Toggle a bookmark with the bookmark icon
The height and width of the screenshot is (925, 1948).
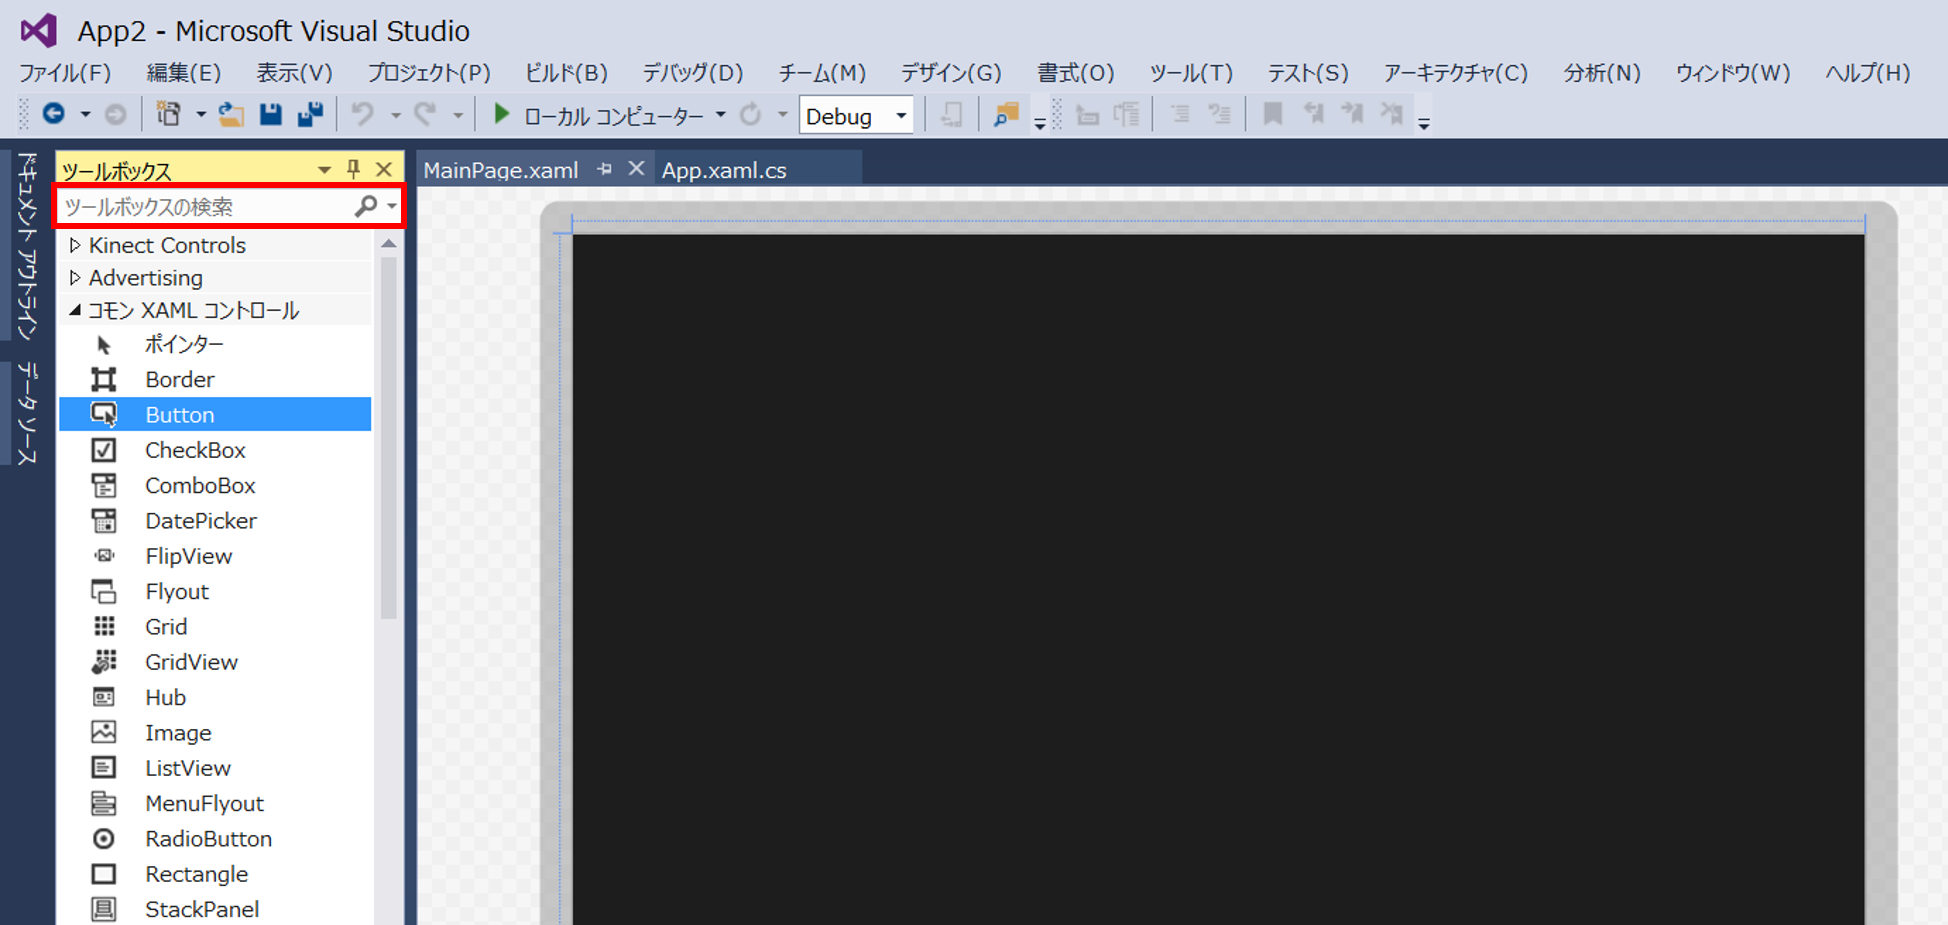(x=1271, y=114)
